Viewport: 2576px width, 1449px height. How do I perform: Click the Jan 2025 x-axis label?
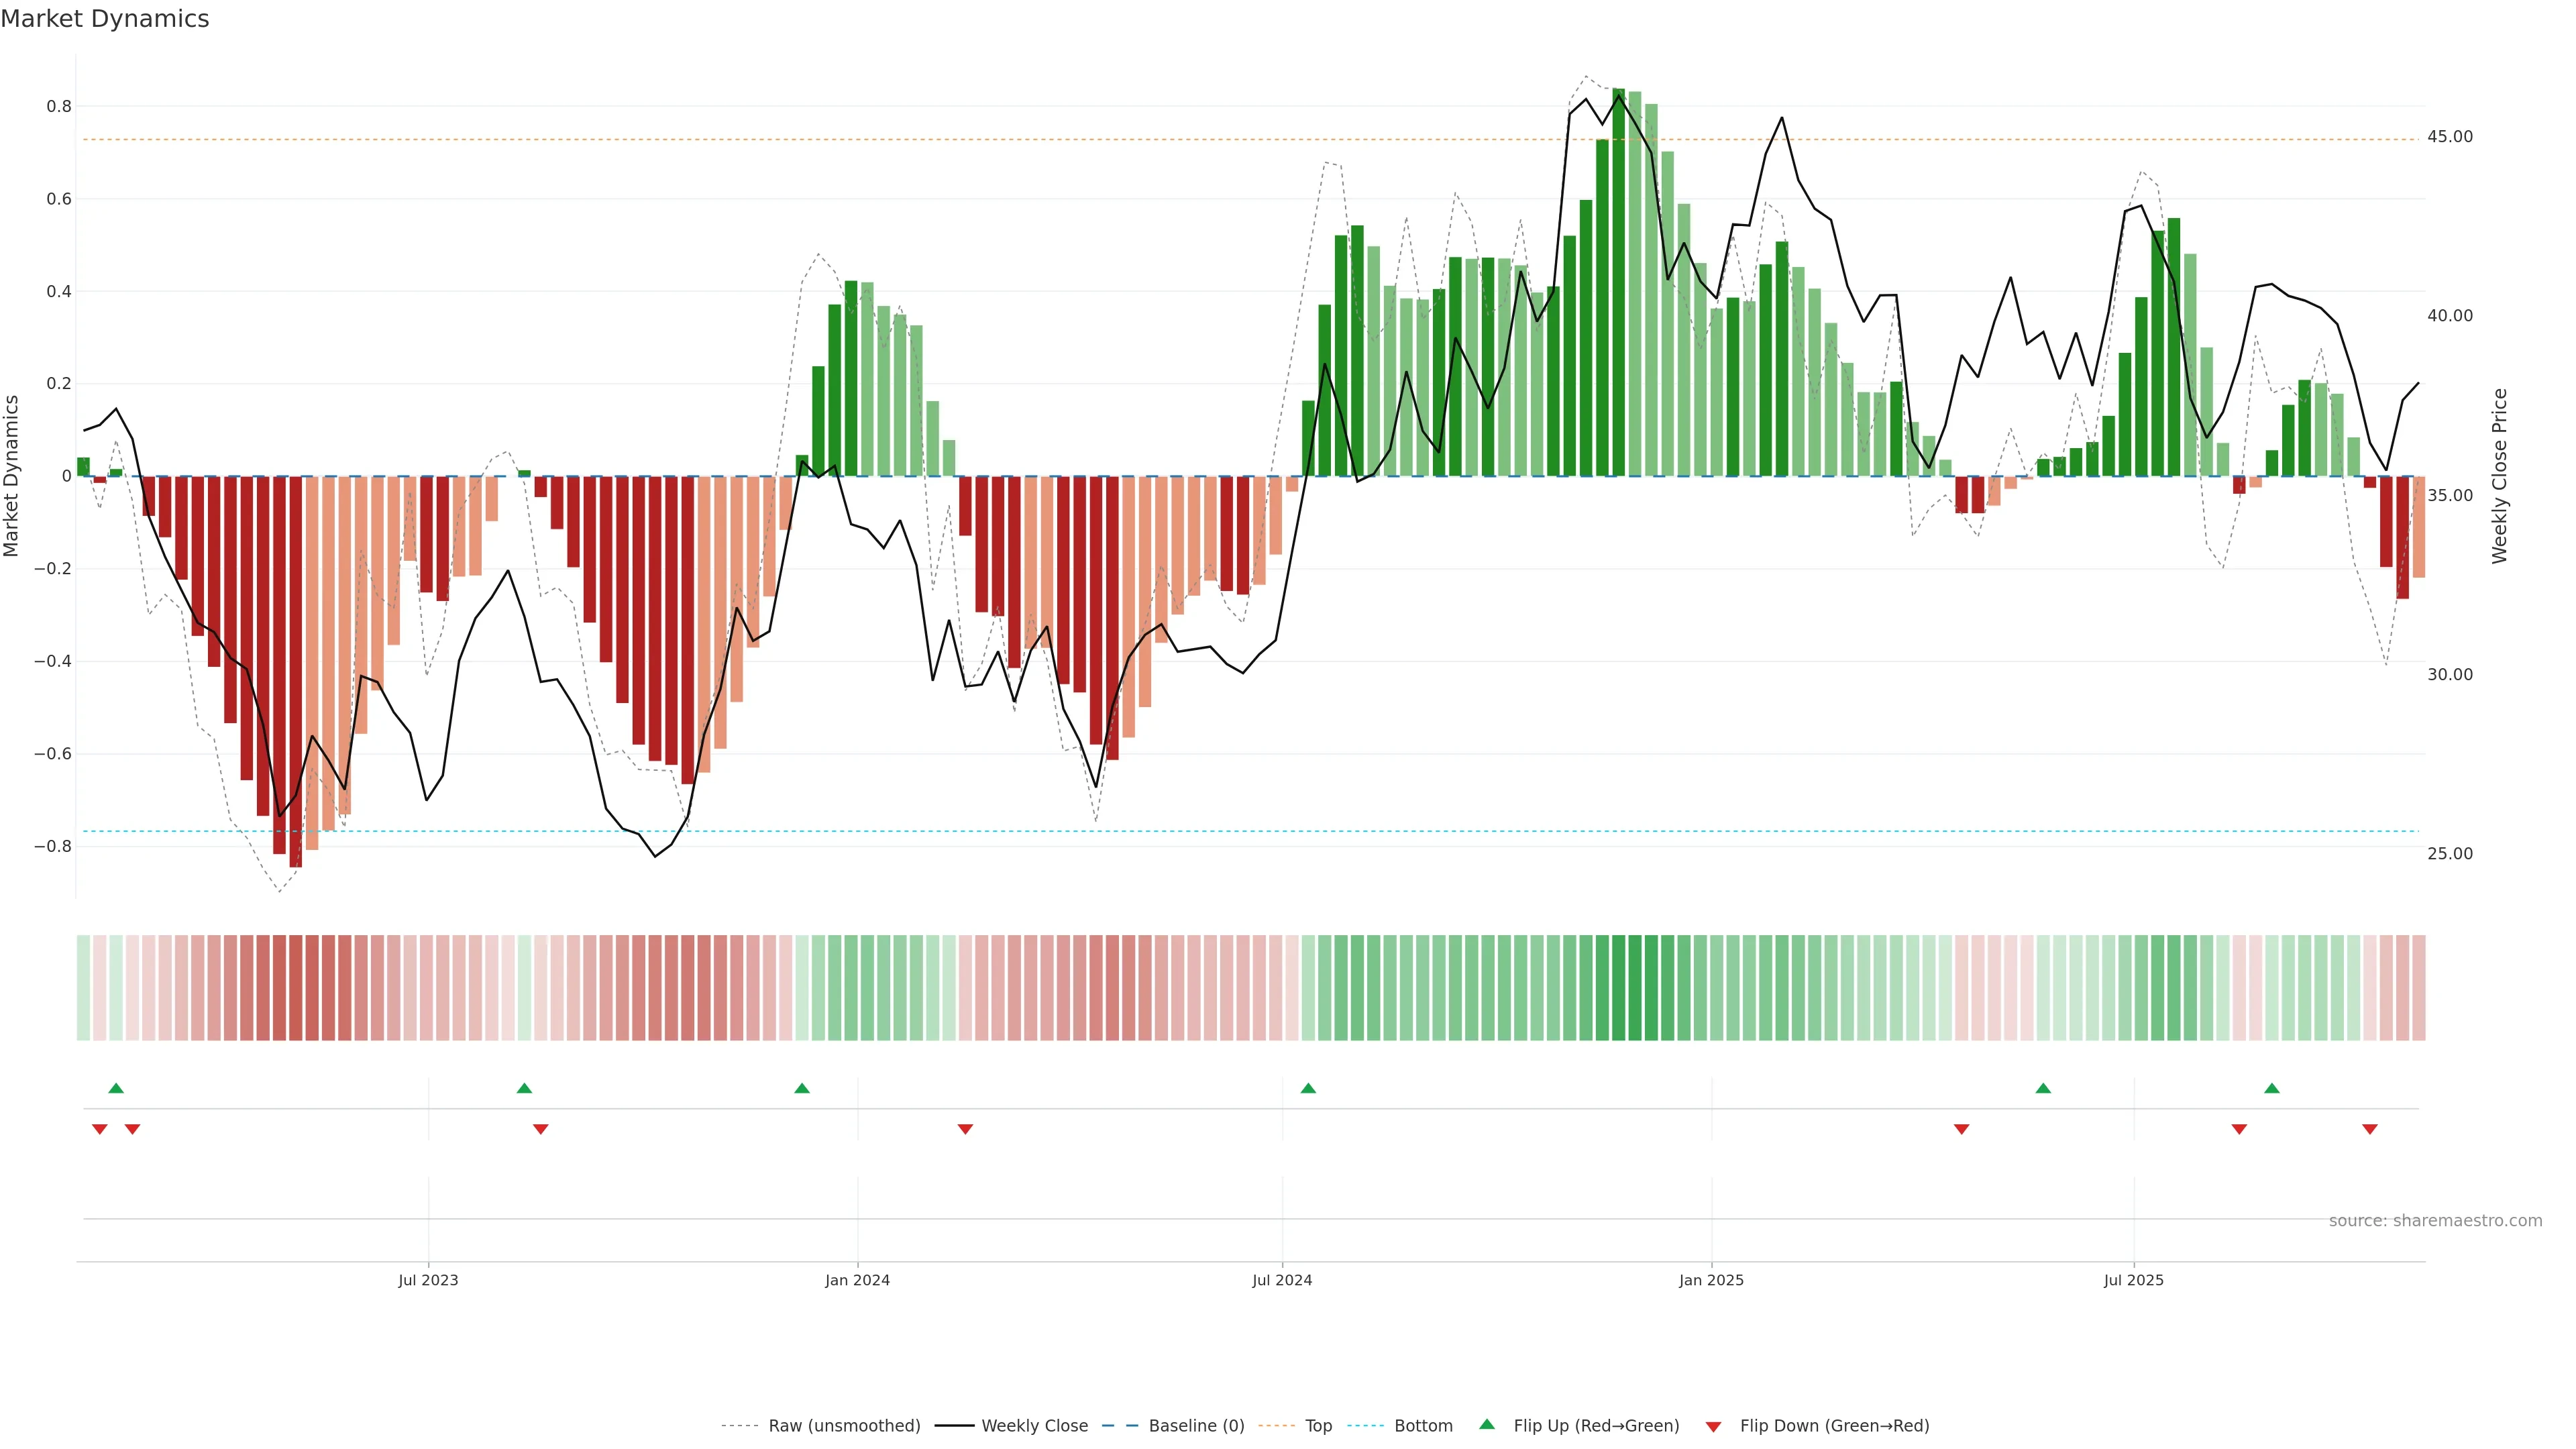coord(1711,1280)
